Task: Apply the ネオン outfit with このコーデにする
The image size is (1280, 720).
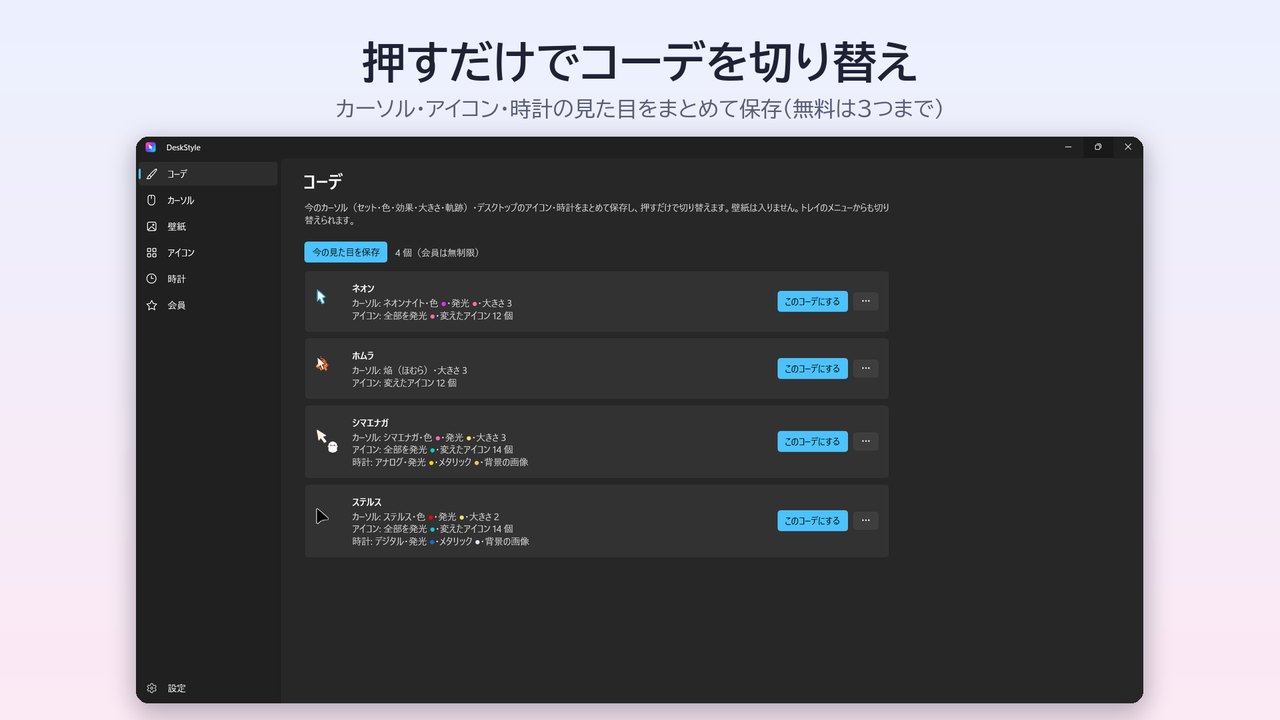Action: pyautogui.click(x=812, y=301)
